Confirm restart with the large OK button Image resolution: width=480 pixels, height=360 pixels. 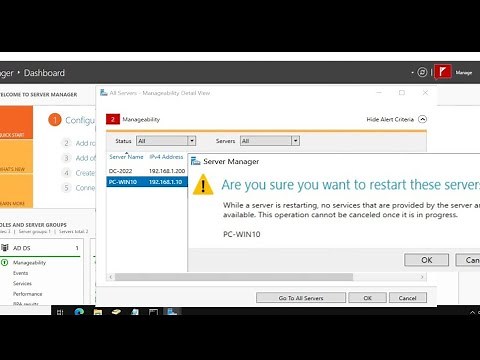426,260
